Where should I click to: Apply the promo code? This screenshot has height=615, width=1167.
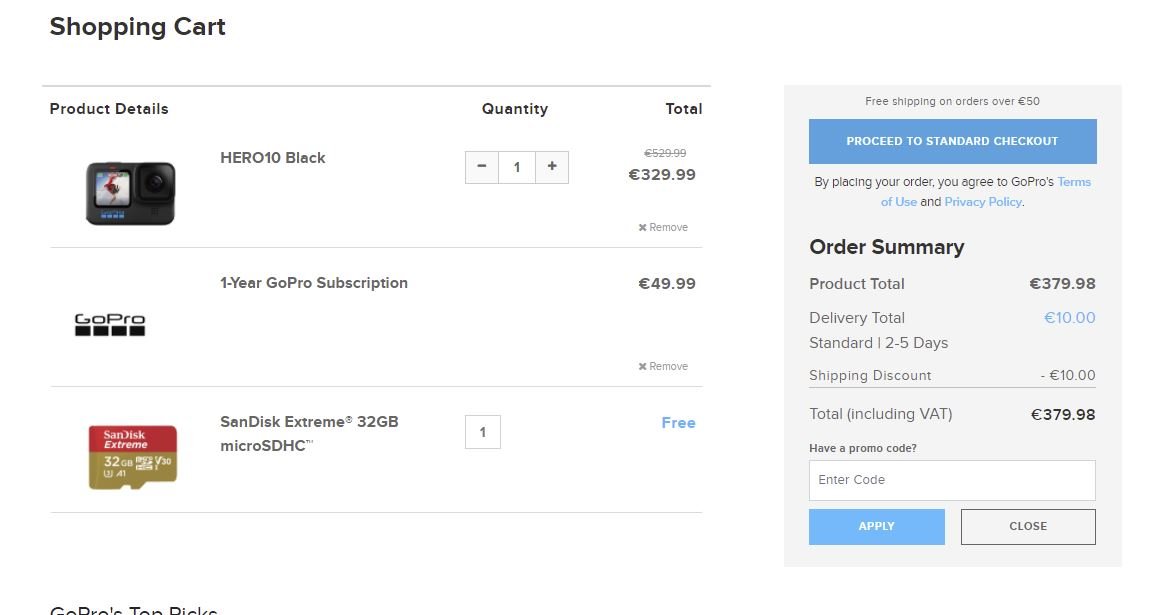pyautogui.click(x=877, y=526)
